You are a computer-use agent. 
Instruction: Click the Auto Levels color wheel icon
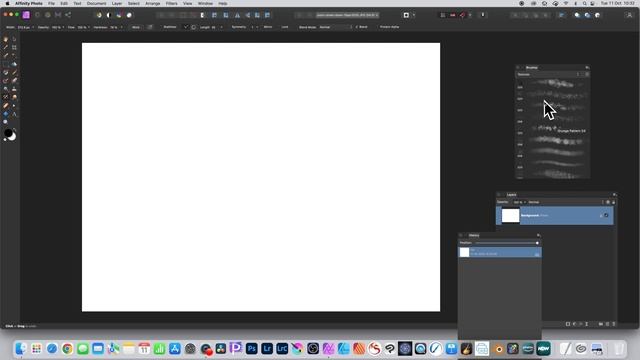click(99, 15)
